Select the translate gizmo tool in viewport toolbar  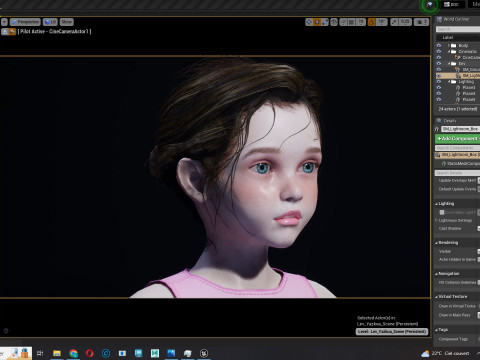point(309,22)
